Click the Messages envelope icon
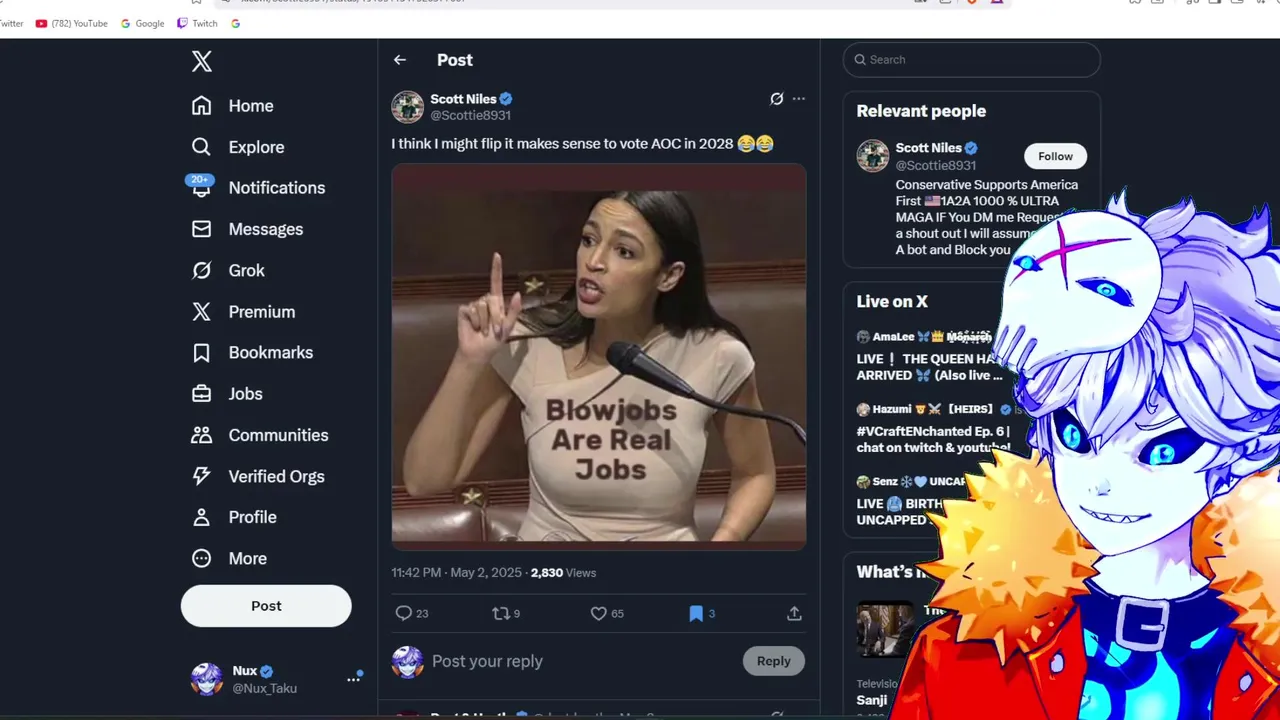 (202, 229)
